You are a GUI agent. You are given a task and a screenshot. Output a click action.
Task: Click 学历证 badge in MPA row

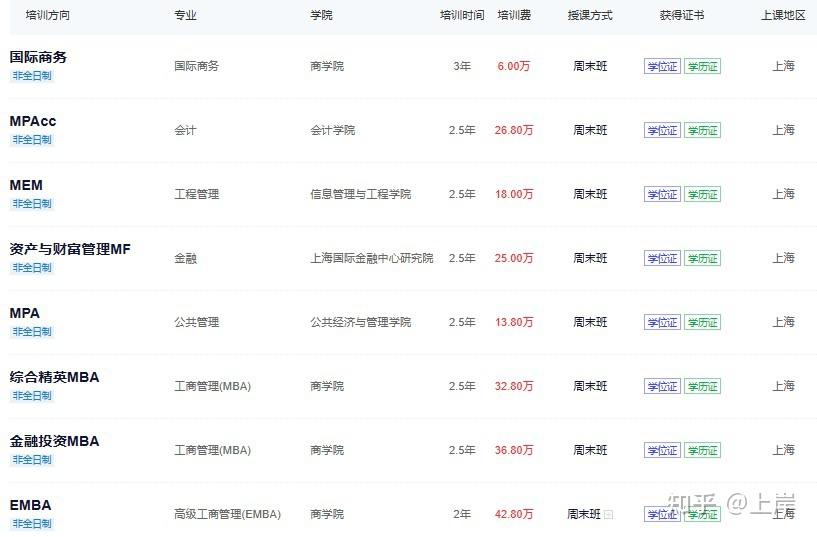pos(702,322)
